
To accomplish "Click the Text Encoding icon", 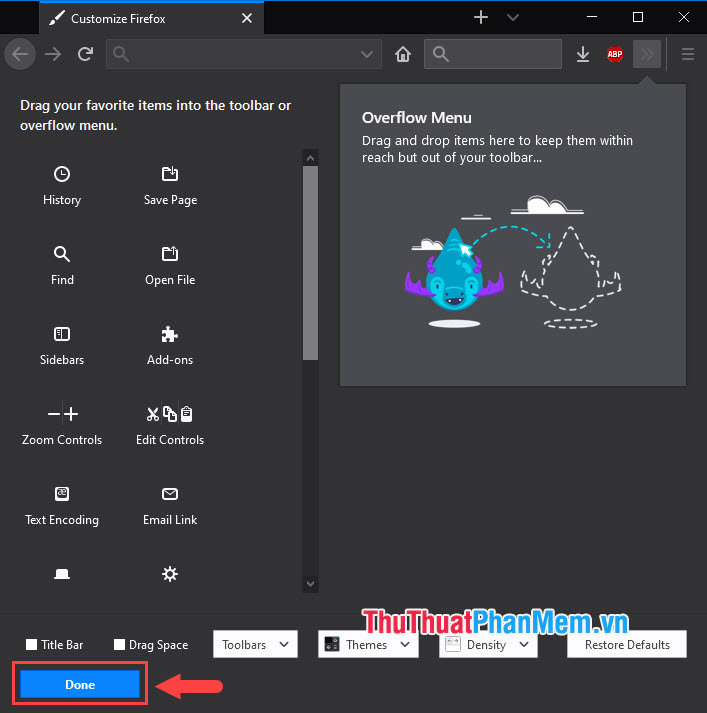I will click(62, 494).
